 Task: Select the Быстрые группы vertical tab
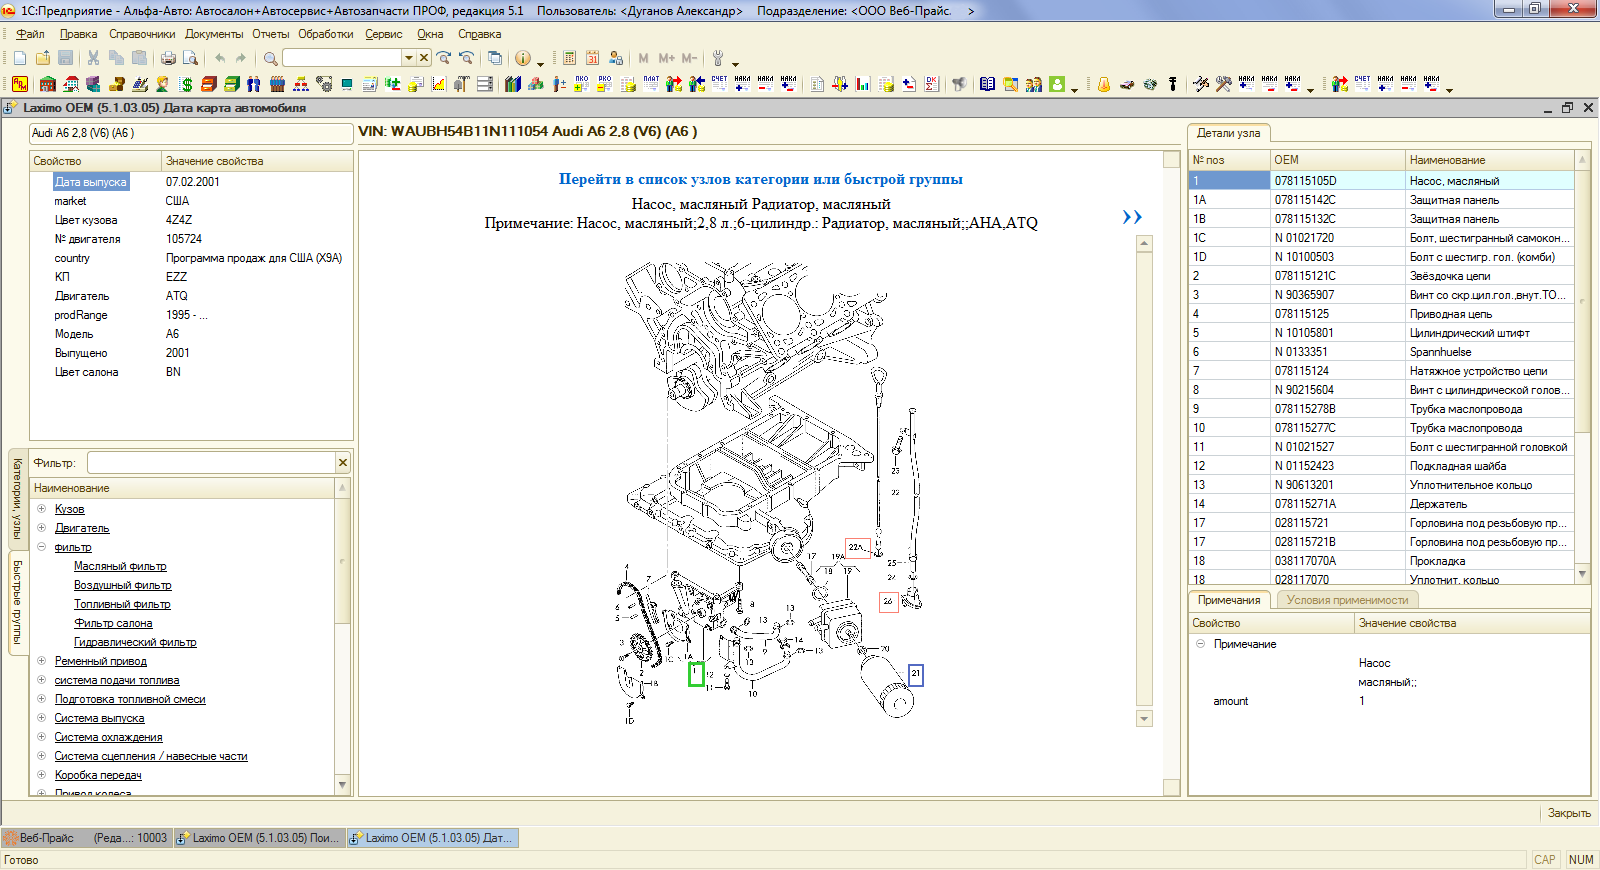coord(17,602)
